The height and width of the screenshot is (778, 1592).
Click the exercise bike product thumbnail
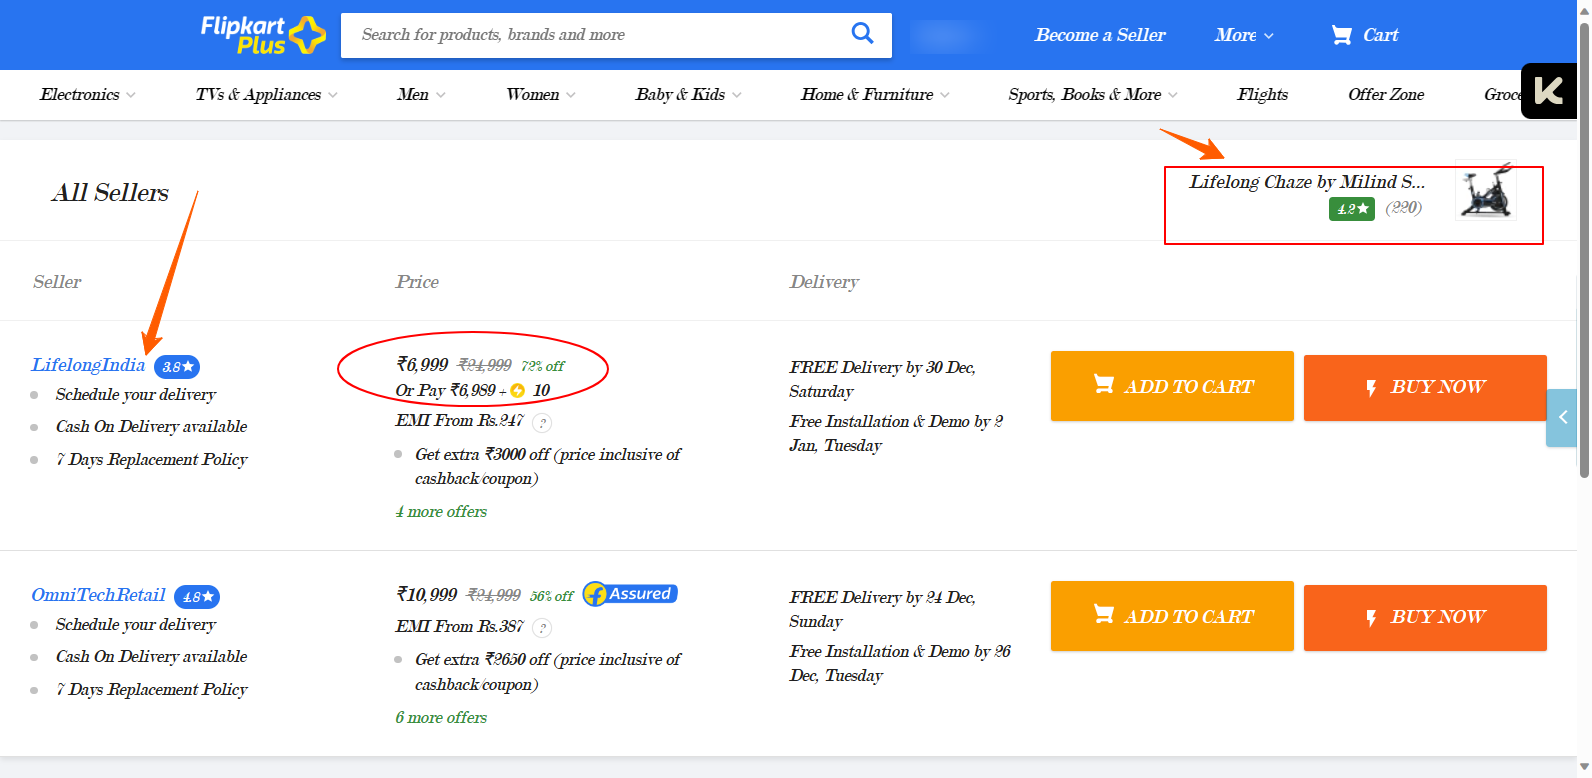point(1485,192)
